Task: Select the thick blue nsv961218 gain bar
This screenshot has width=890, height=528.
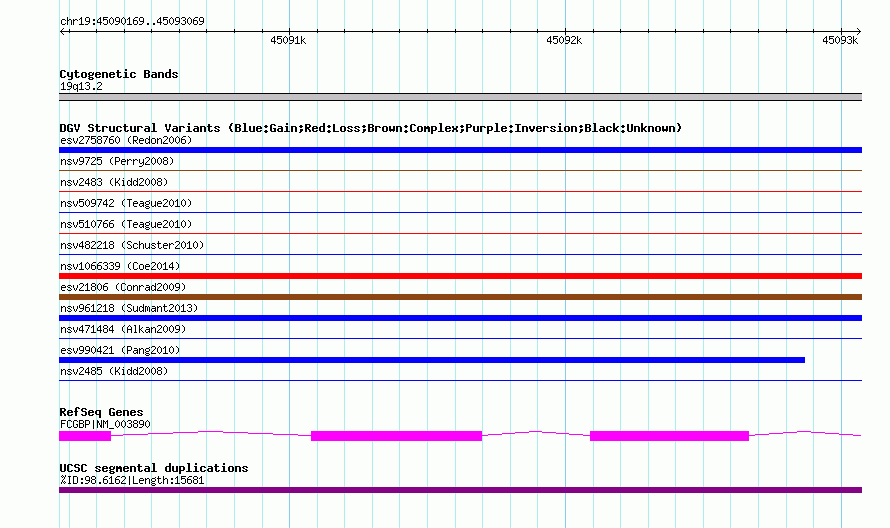Action: (460, 318)
